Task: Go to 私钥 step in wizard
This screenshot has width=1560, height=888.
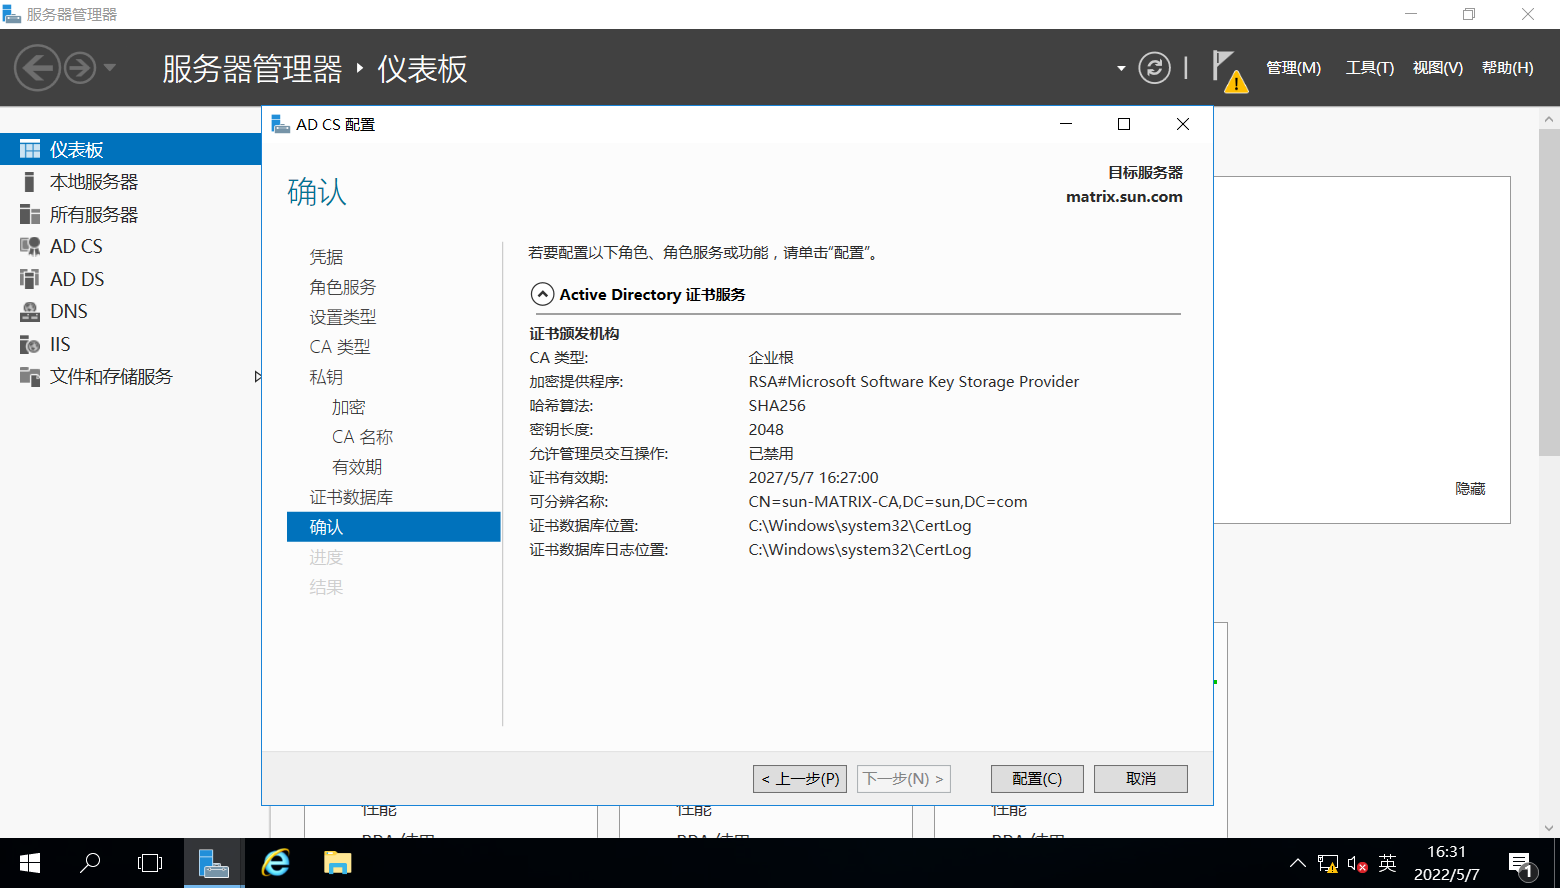Action: [x=326, y=377]
